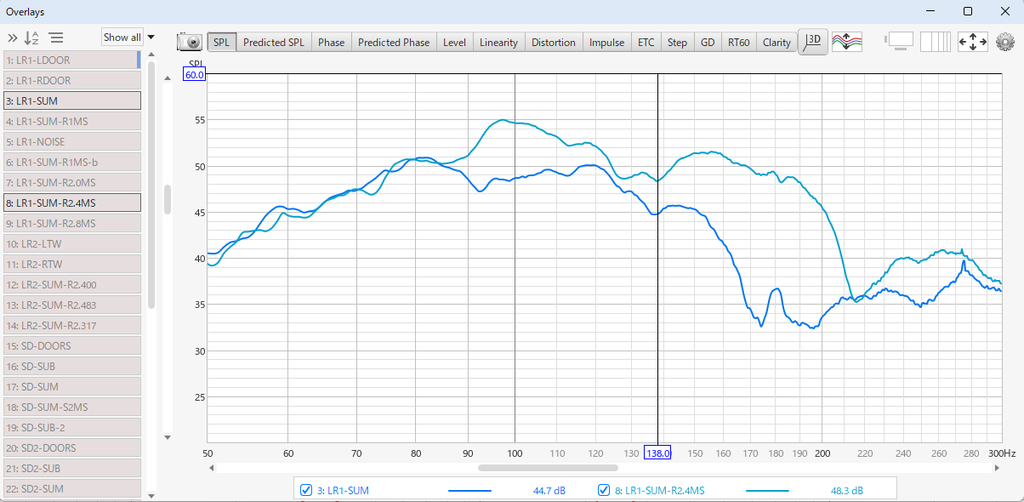Click the measurement list scroll down arrow
Screen dimensions: 1024x502
pos(152,496)
